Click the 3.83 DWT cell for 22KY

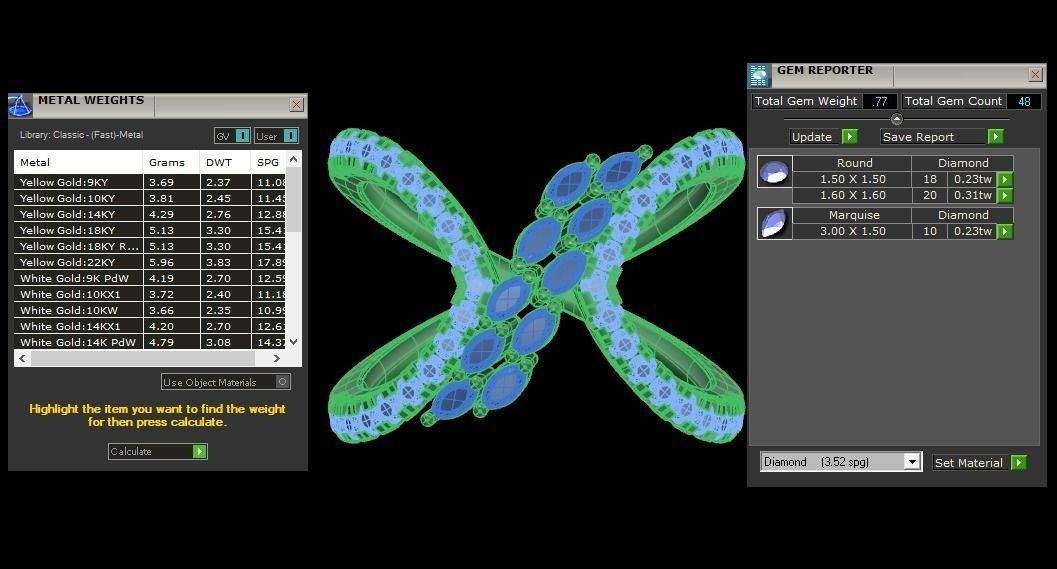pos(225,262)
